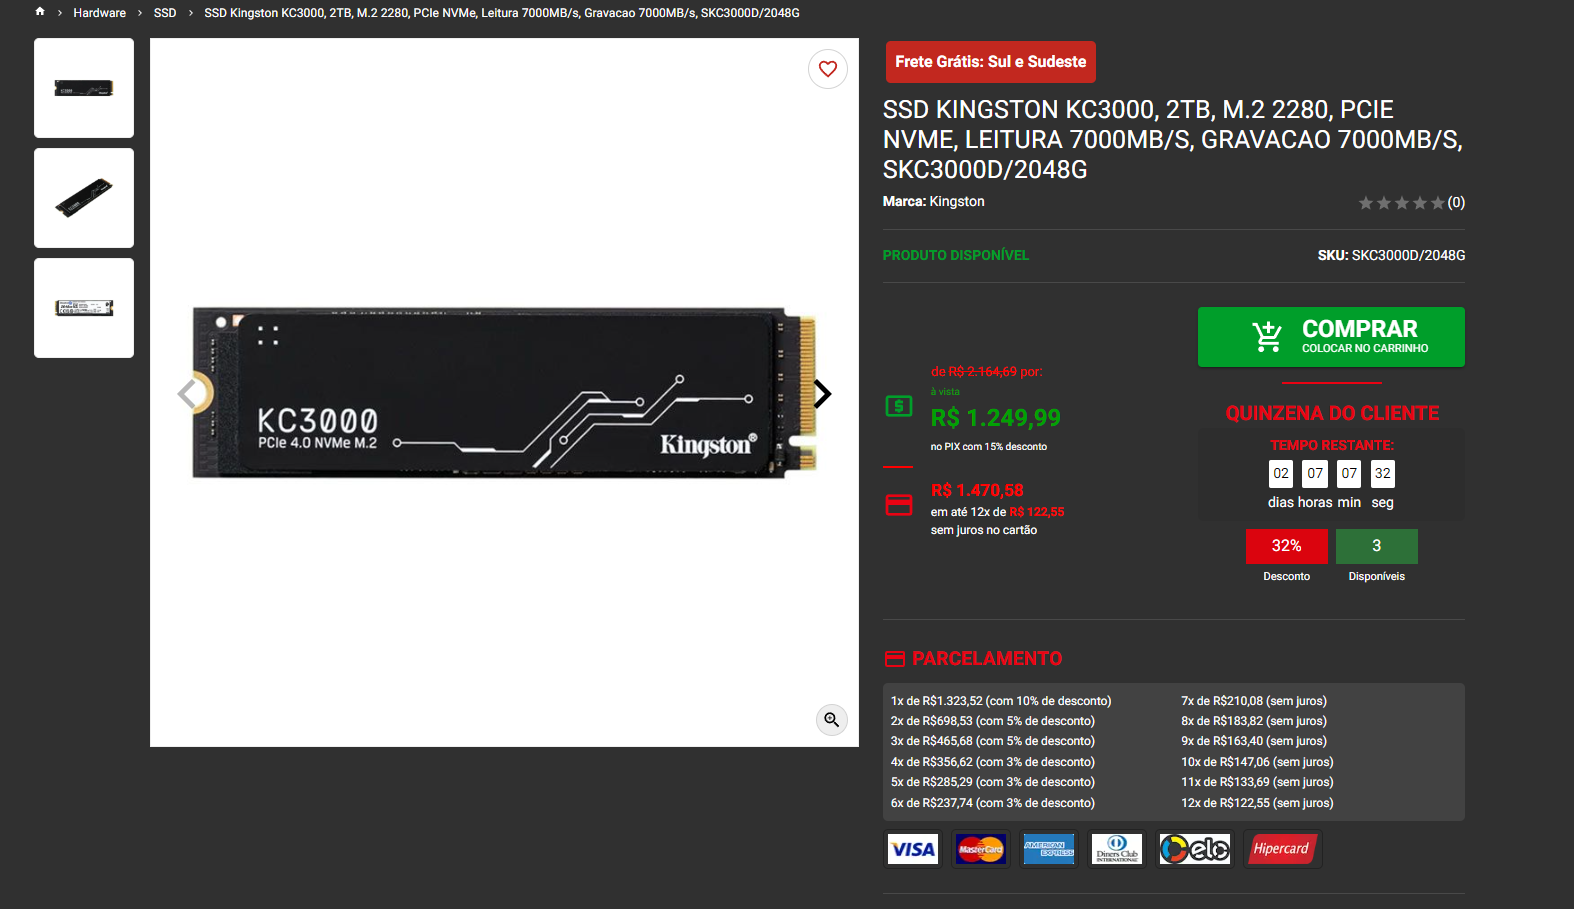Open Hardware breadcrumb link
Image resolution: width=1574 pixels, height=909 pixels.
99,13
